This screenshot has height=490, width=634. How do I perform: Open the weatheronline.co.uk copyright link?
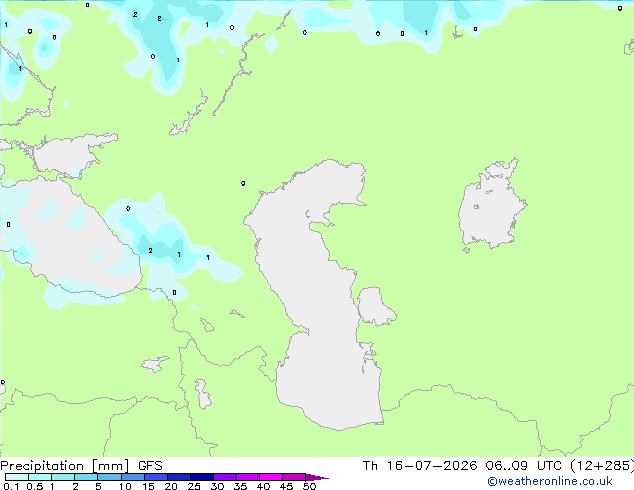[x=550, y=481]
